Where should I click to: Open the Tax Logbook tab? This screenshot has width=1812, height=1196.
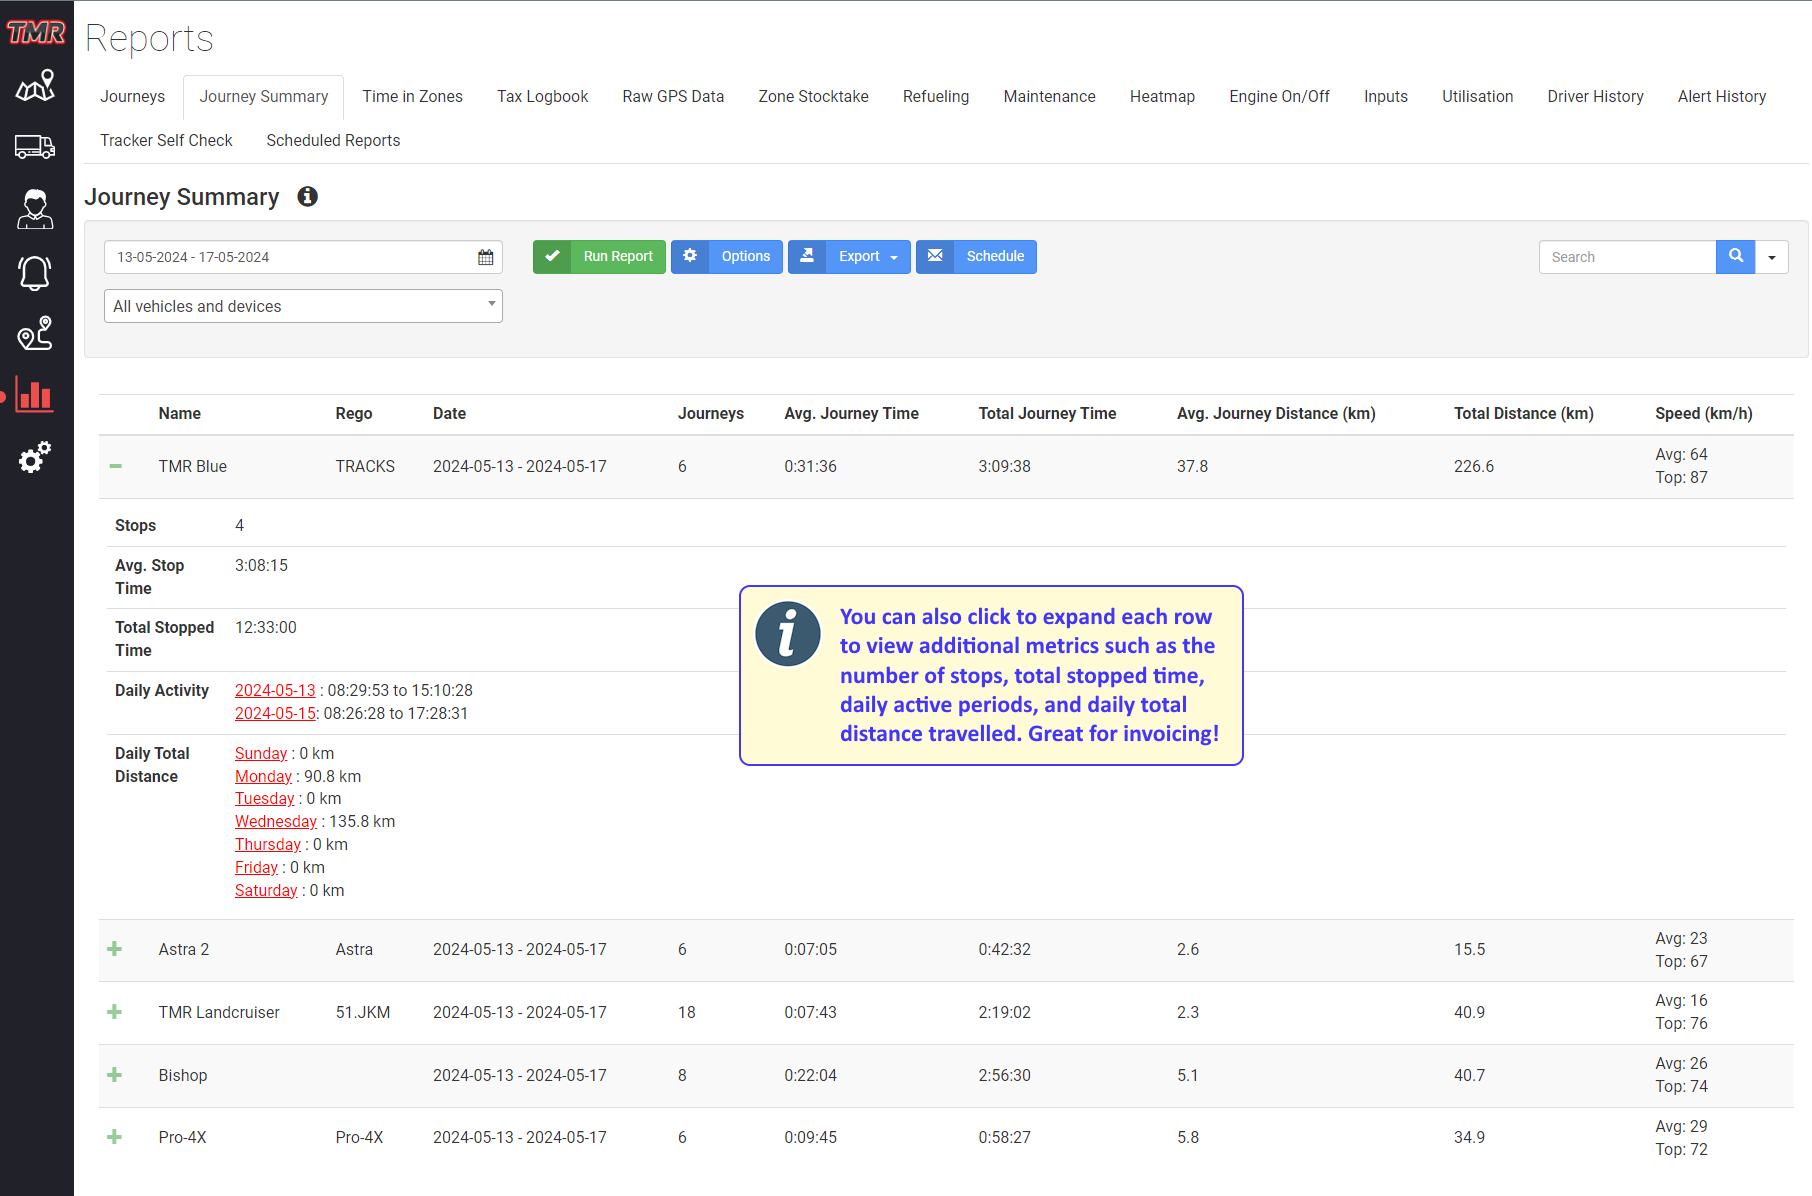pyautogui.click(x=543, y=97)
